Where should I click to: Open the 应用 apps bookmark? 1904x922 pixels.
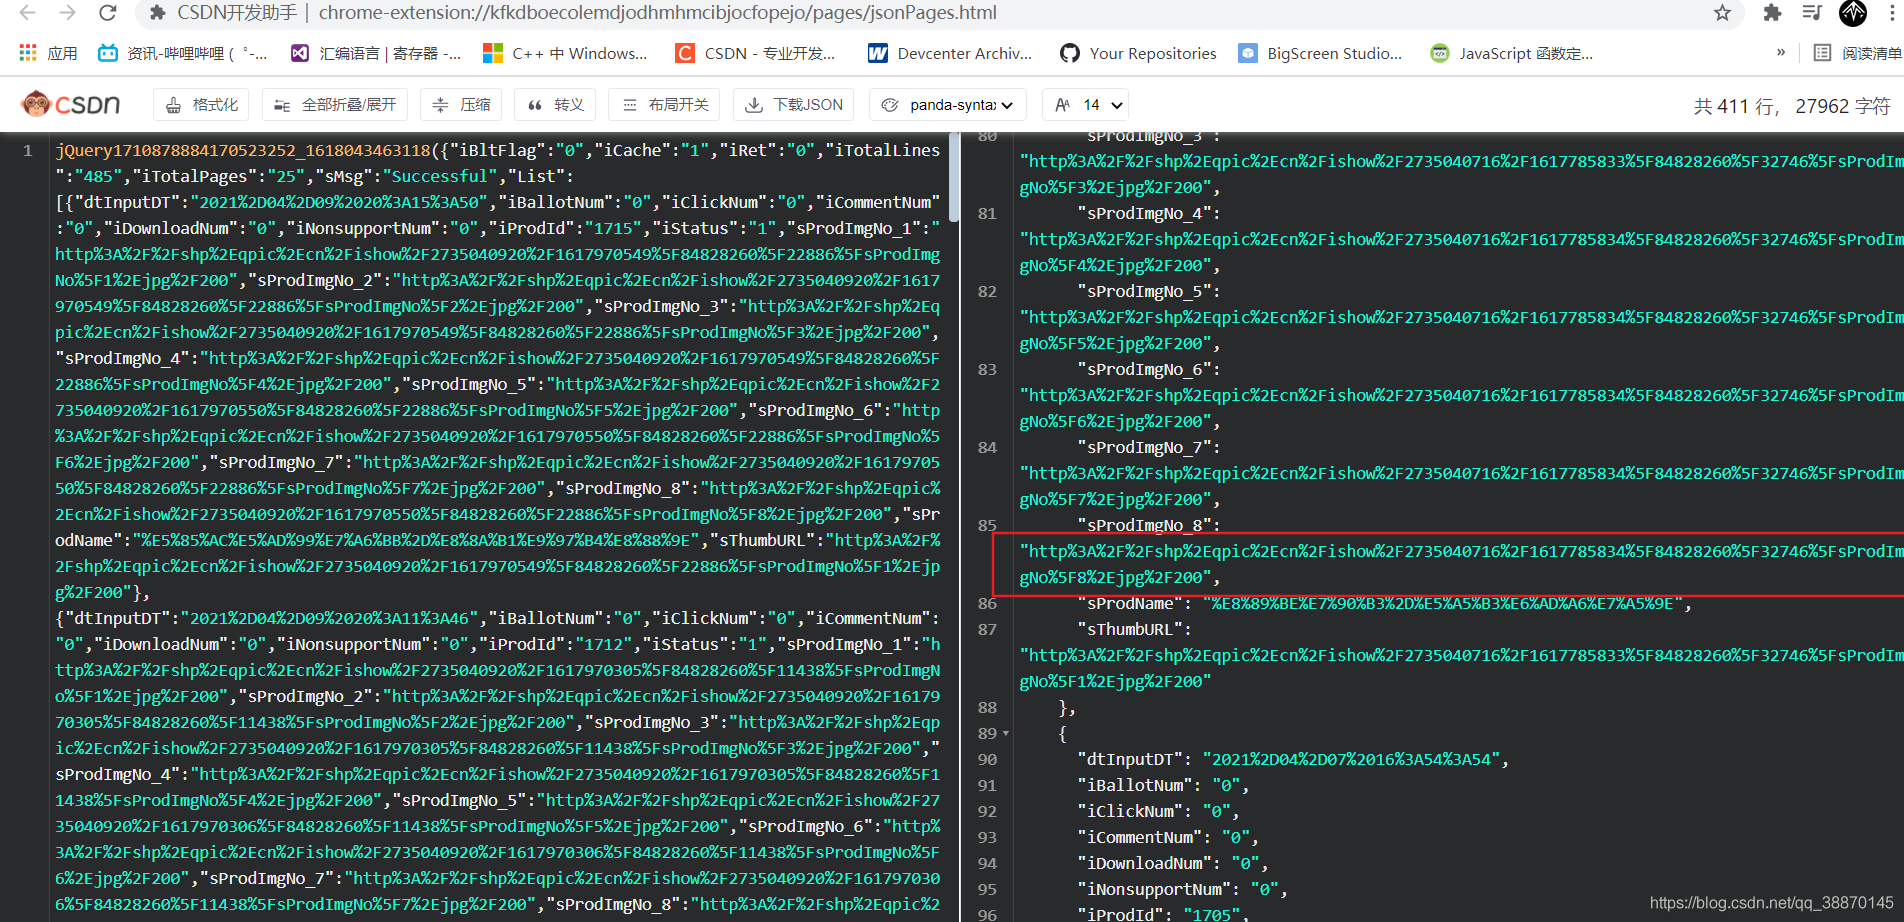click(48, 53)
